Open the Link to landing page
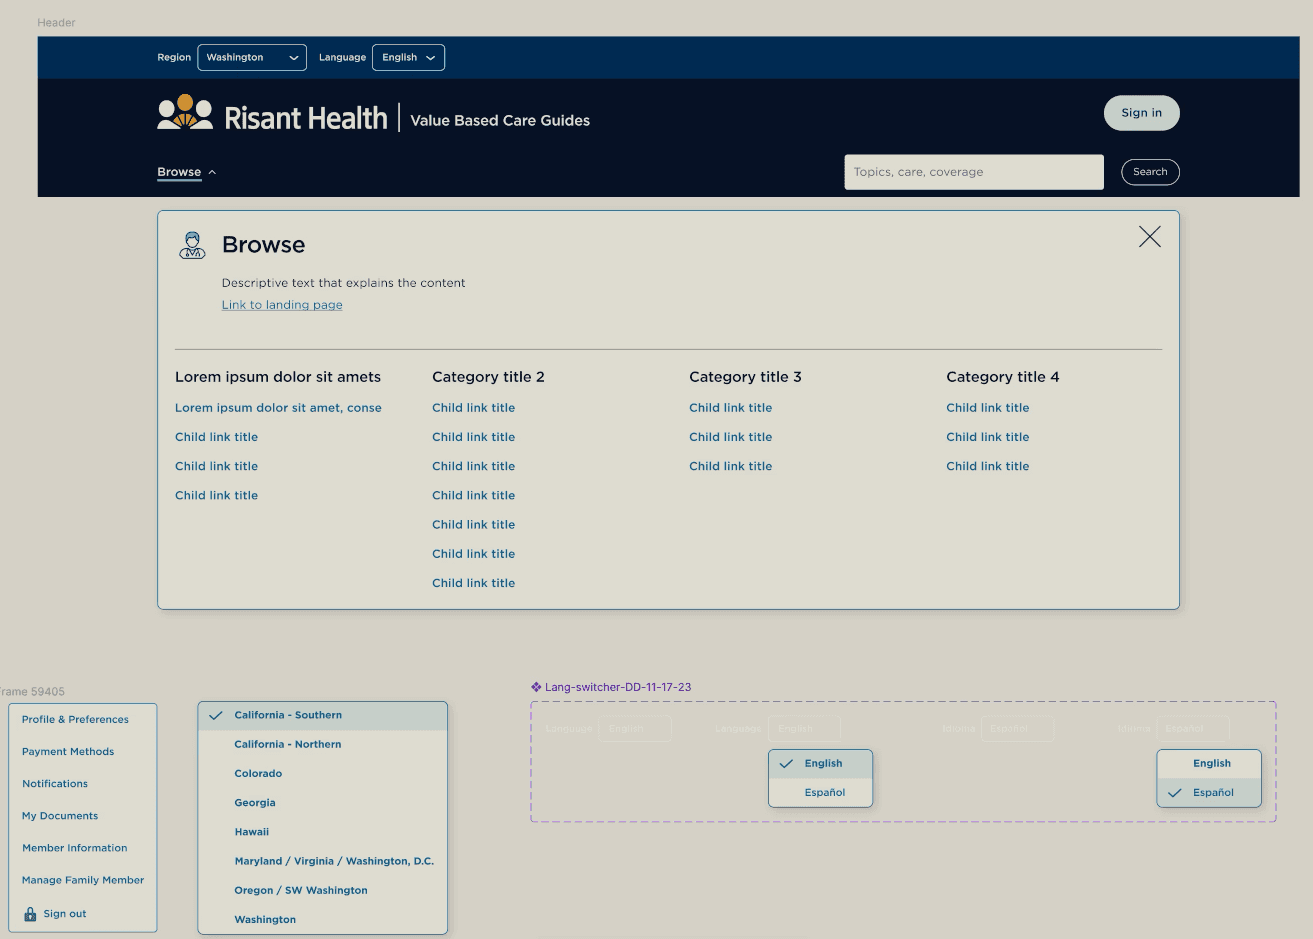The height and width of the screenshot is (939, 1313). (282, 305)
